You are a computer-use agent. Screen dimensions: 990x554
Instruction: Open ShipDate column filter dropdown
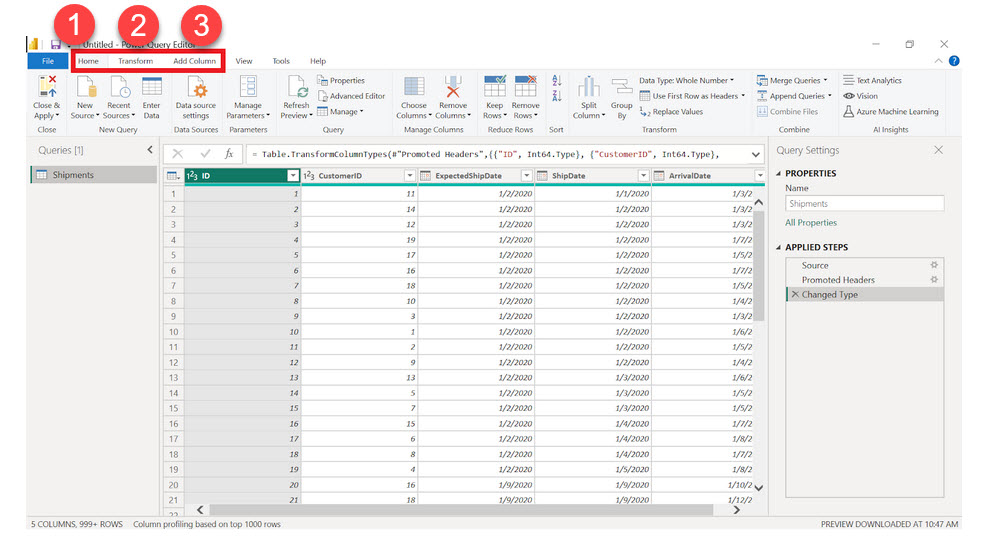643,176
